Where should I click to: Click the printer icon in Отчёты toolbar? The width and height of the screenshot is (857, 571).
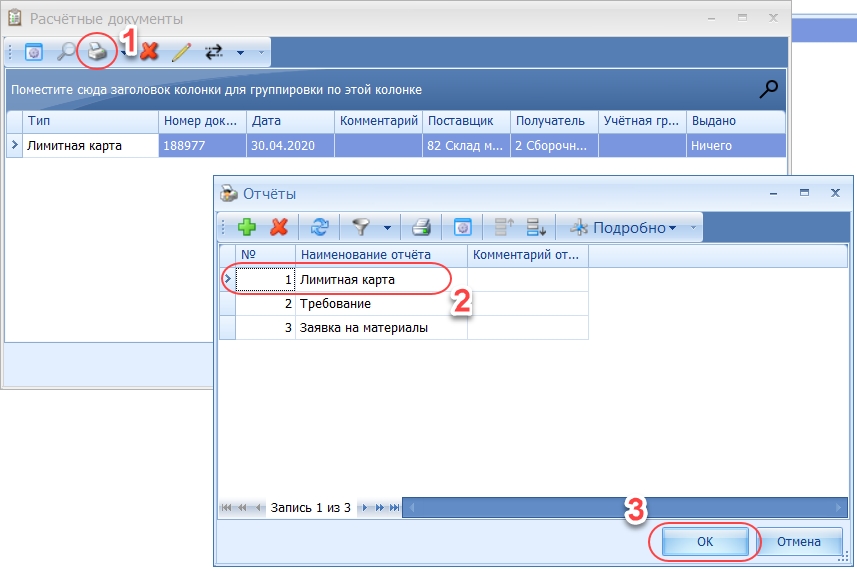422,227
